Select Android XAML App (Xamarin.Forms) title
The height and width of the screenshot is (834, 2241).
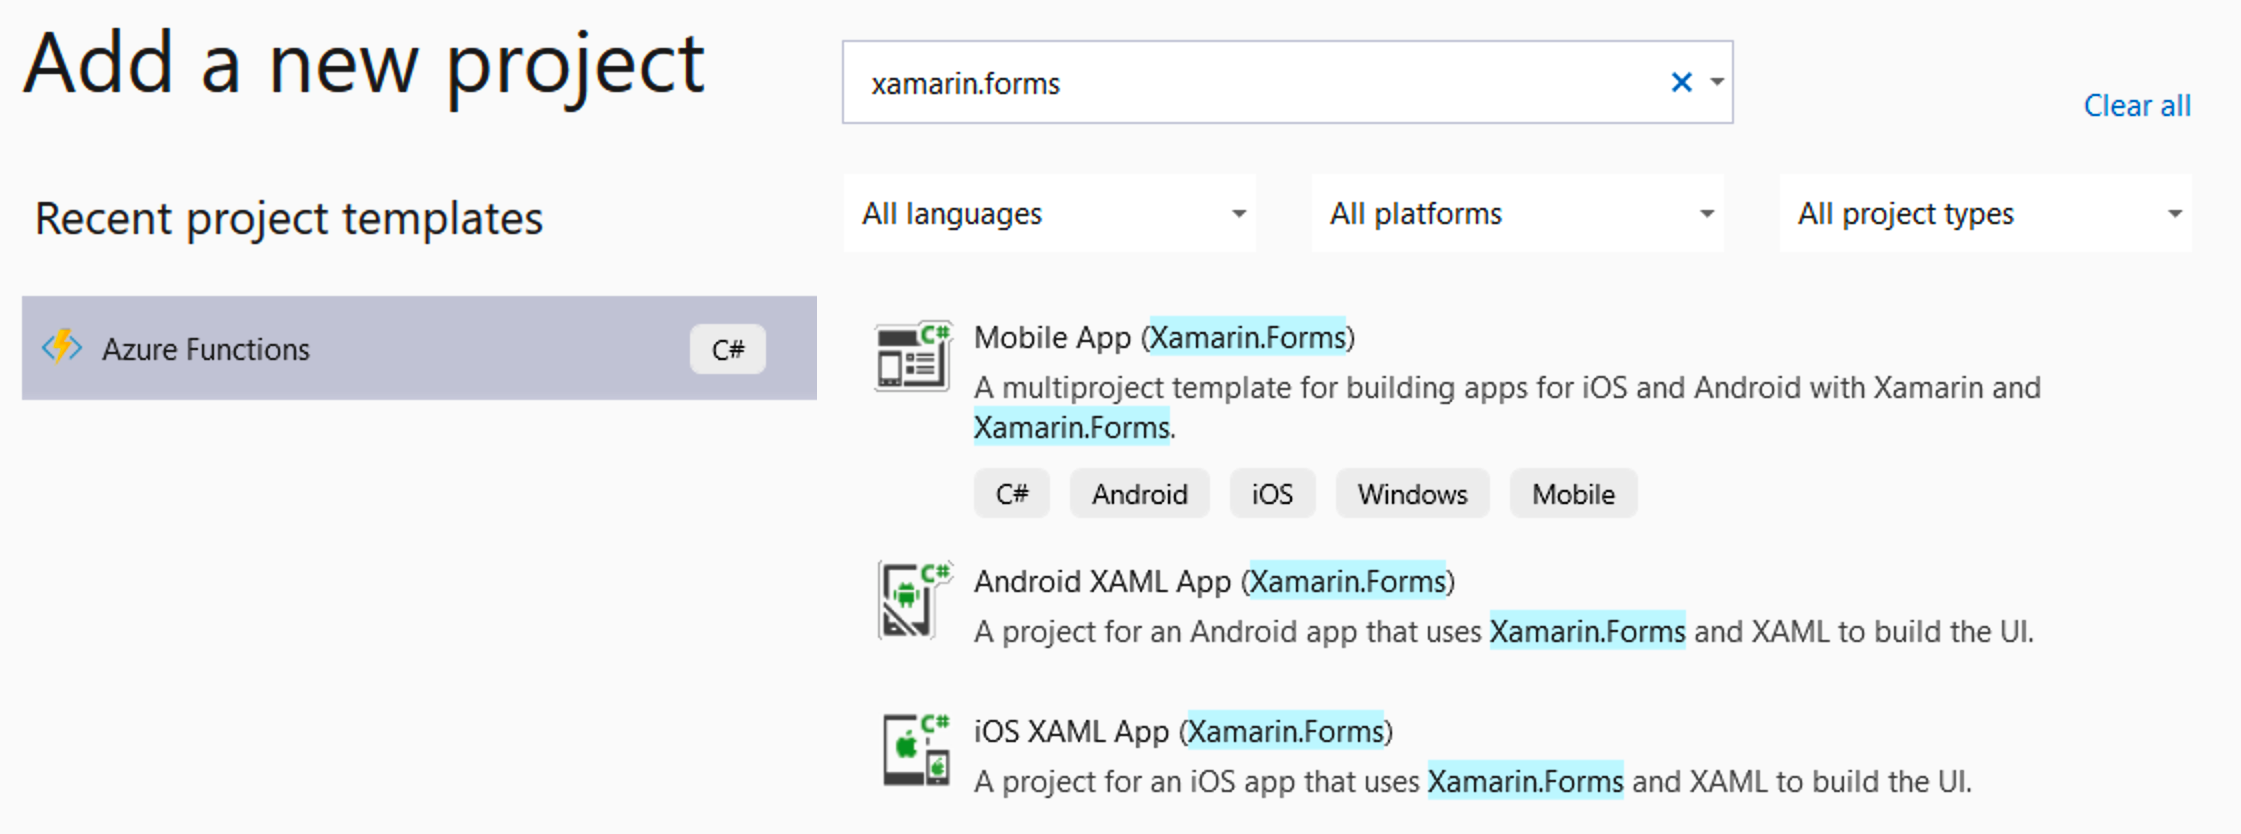coord(1215,581)
